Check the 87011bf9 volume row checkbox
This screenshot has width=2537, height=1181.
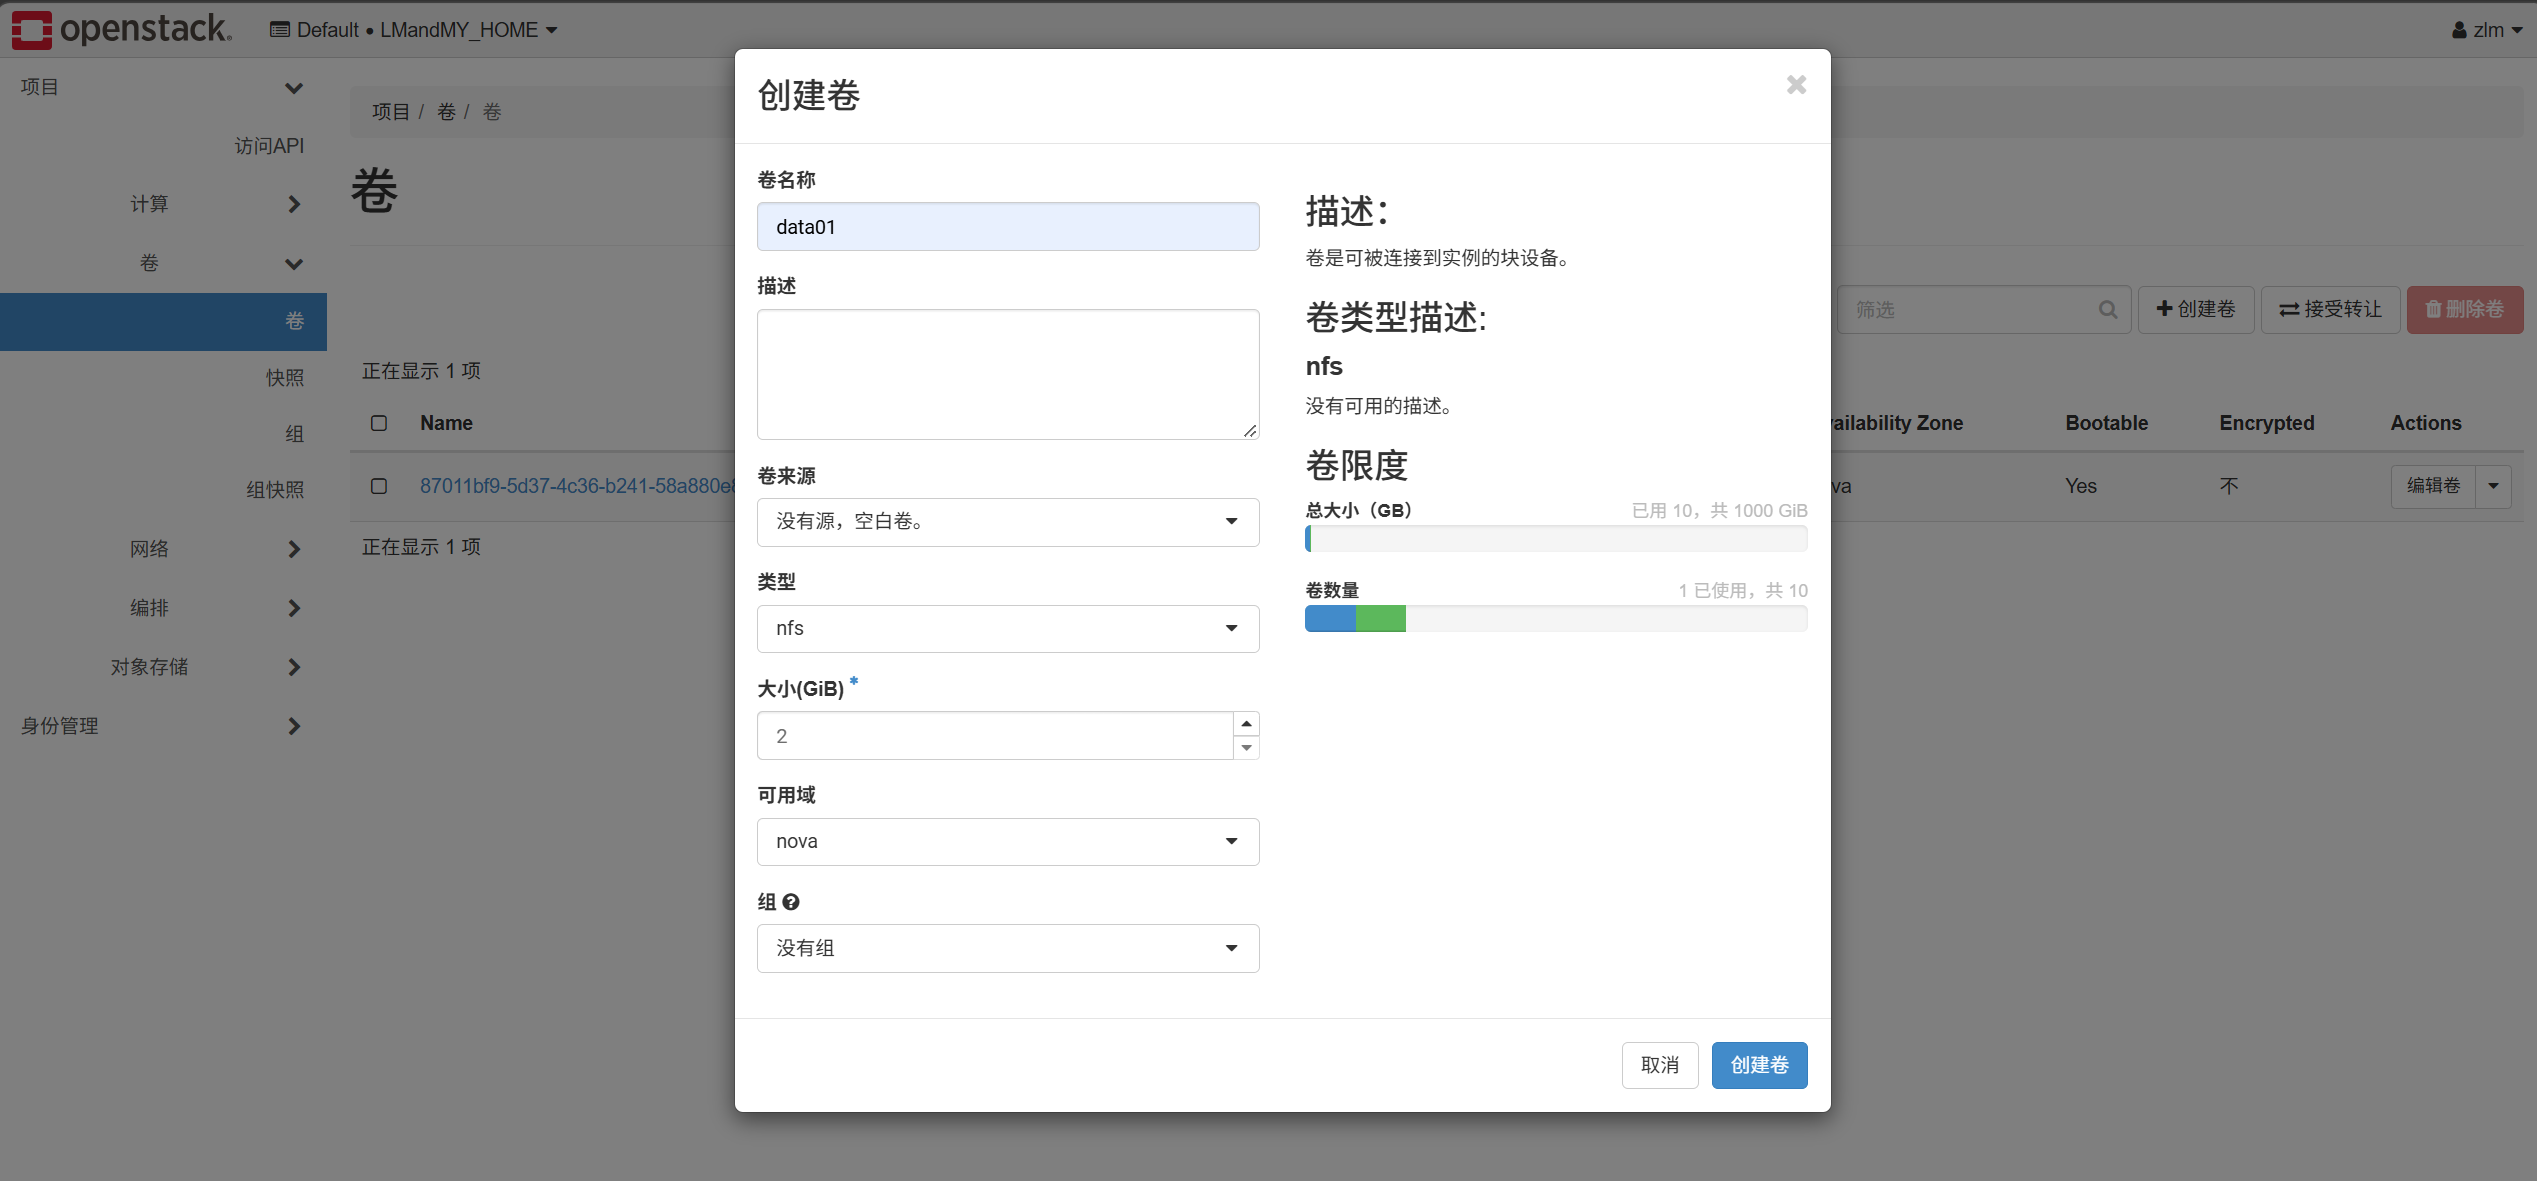click(x=379, y=486)
